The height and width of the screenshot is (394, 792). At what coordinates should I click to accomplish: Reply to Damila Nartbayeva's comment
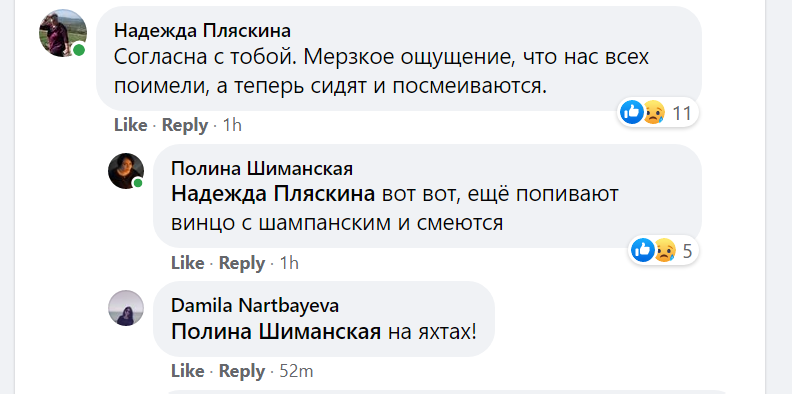tap(242, 372)
